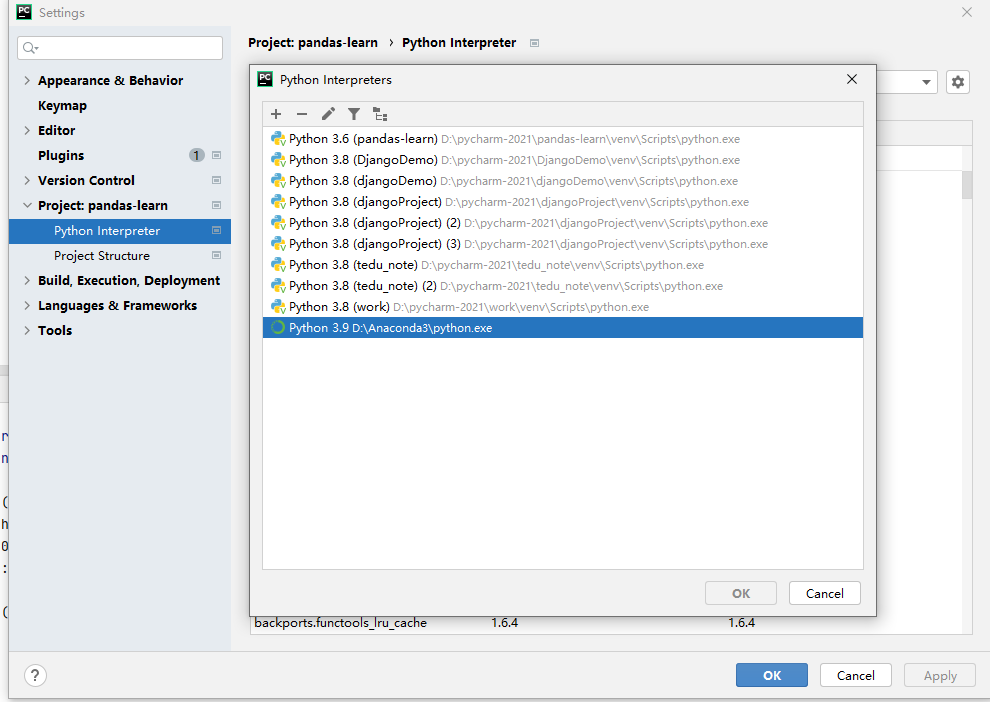Click OK in Python Interpreters dialog

click(x=741, y=593)
